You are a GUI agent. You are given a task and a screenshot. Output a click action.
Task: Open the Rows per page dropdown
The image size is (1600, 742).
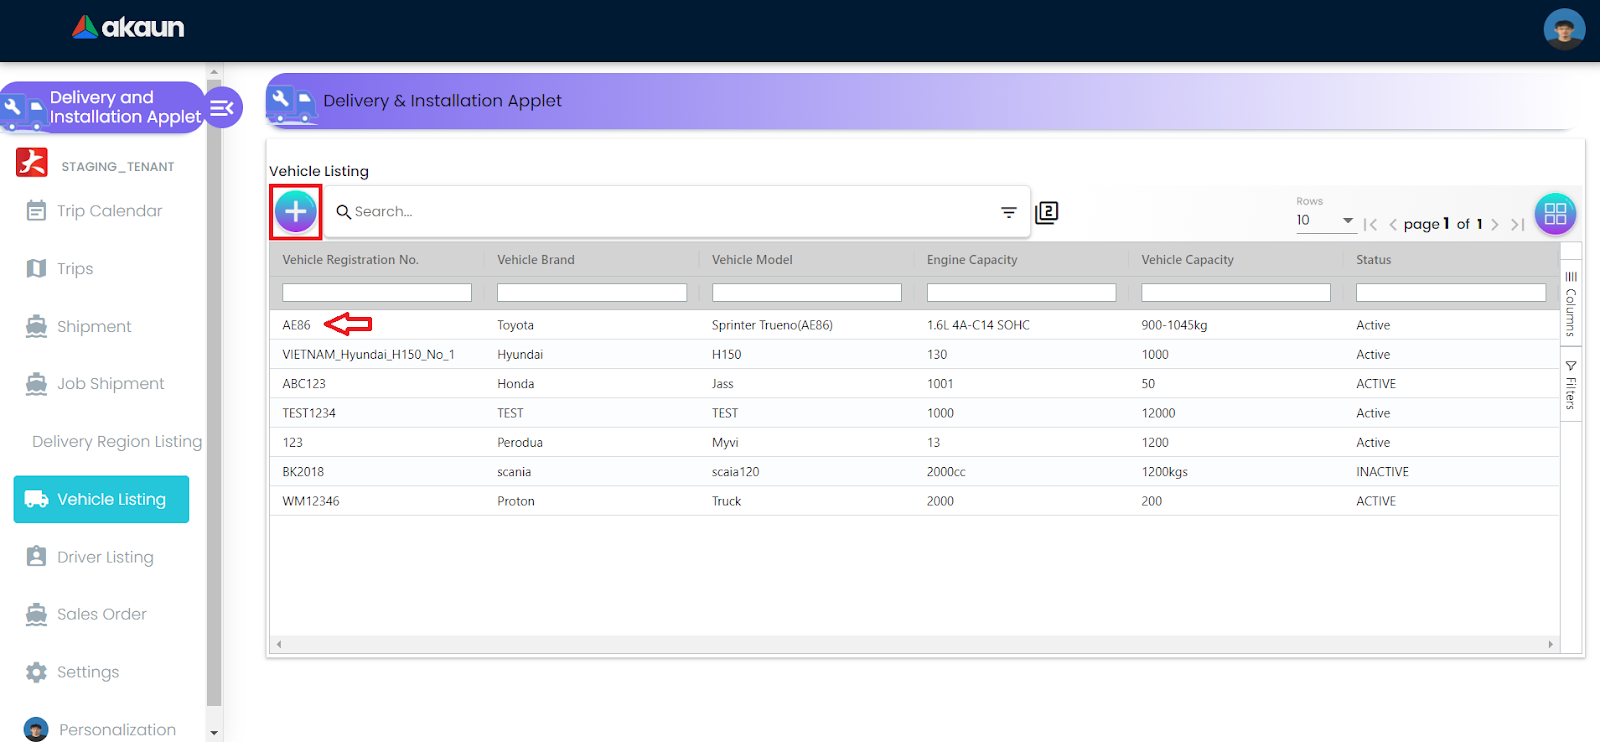[x=1325, y=221]
